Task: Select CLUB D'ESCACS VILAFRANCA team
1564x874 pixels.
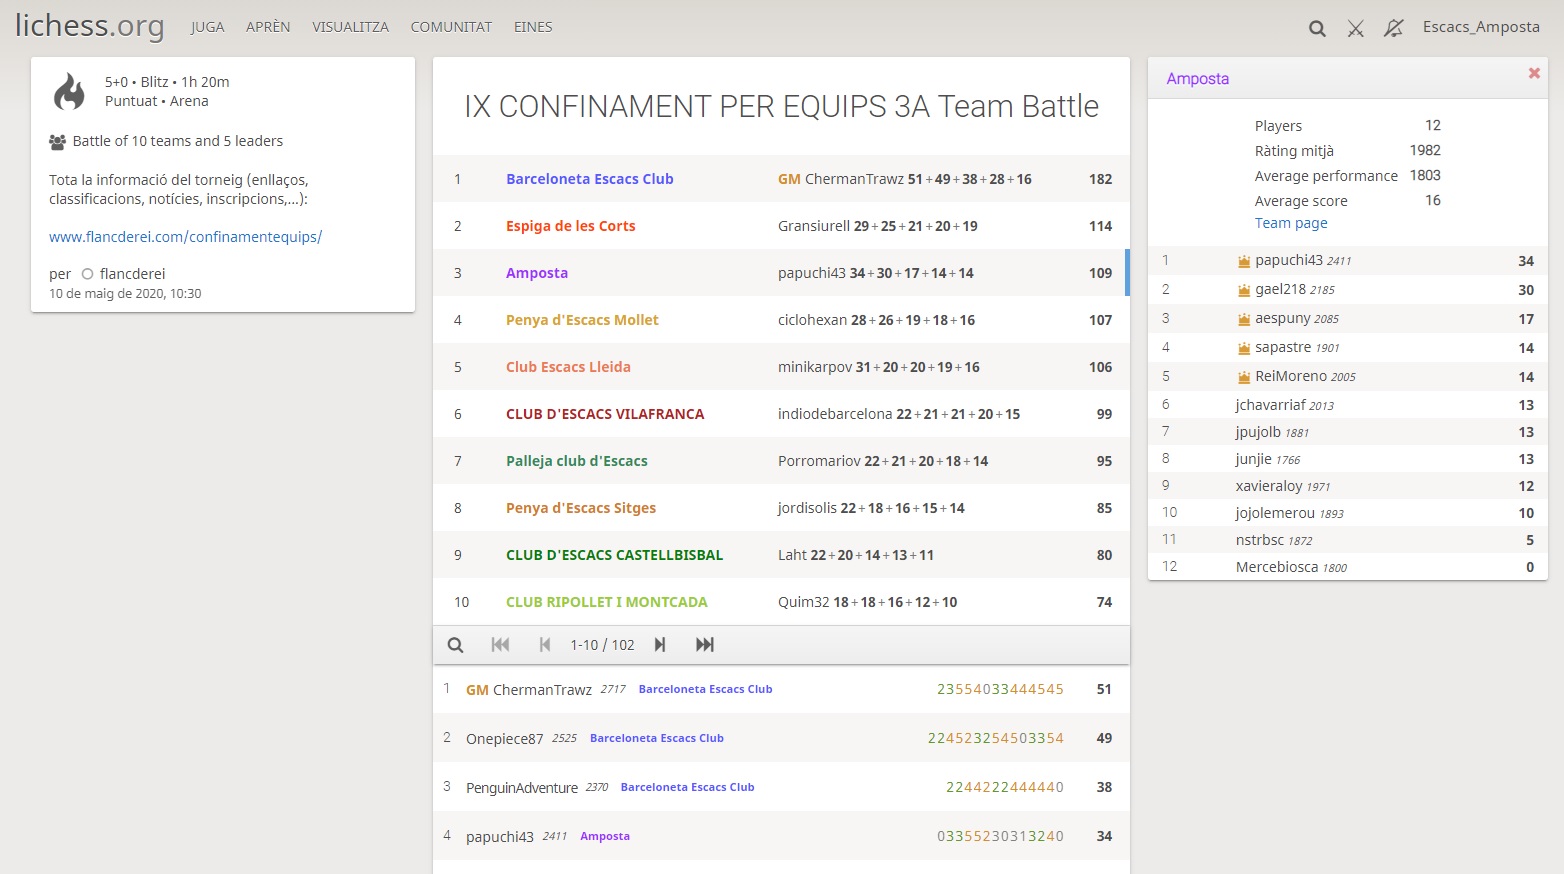Action: pyautogui.click(x=781, y=414)
